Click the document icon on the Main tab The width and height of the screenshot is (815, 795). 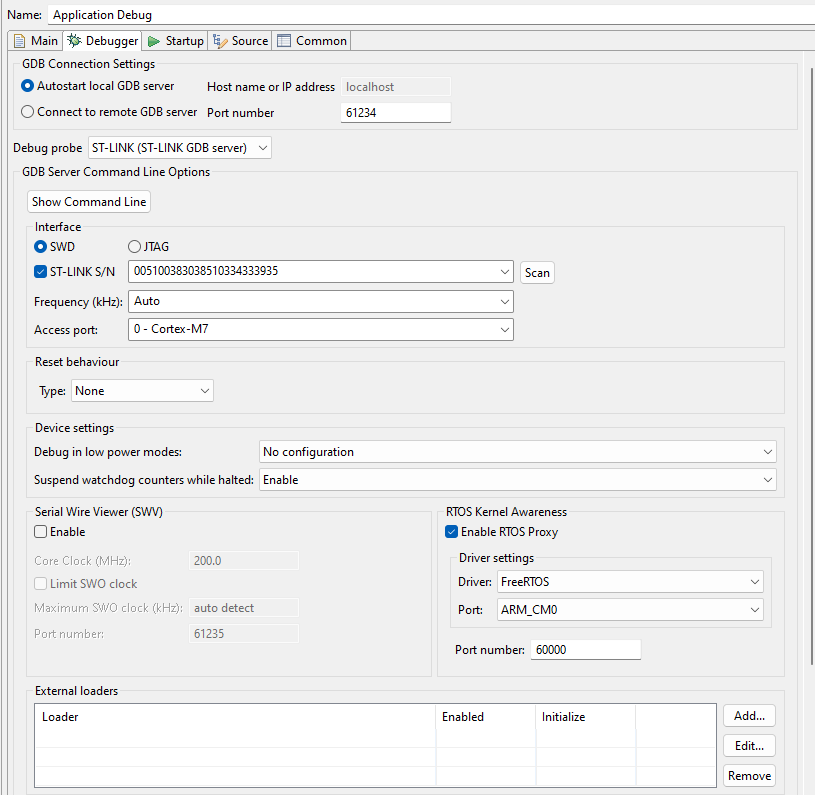click(x=17, y=40)
